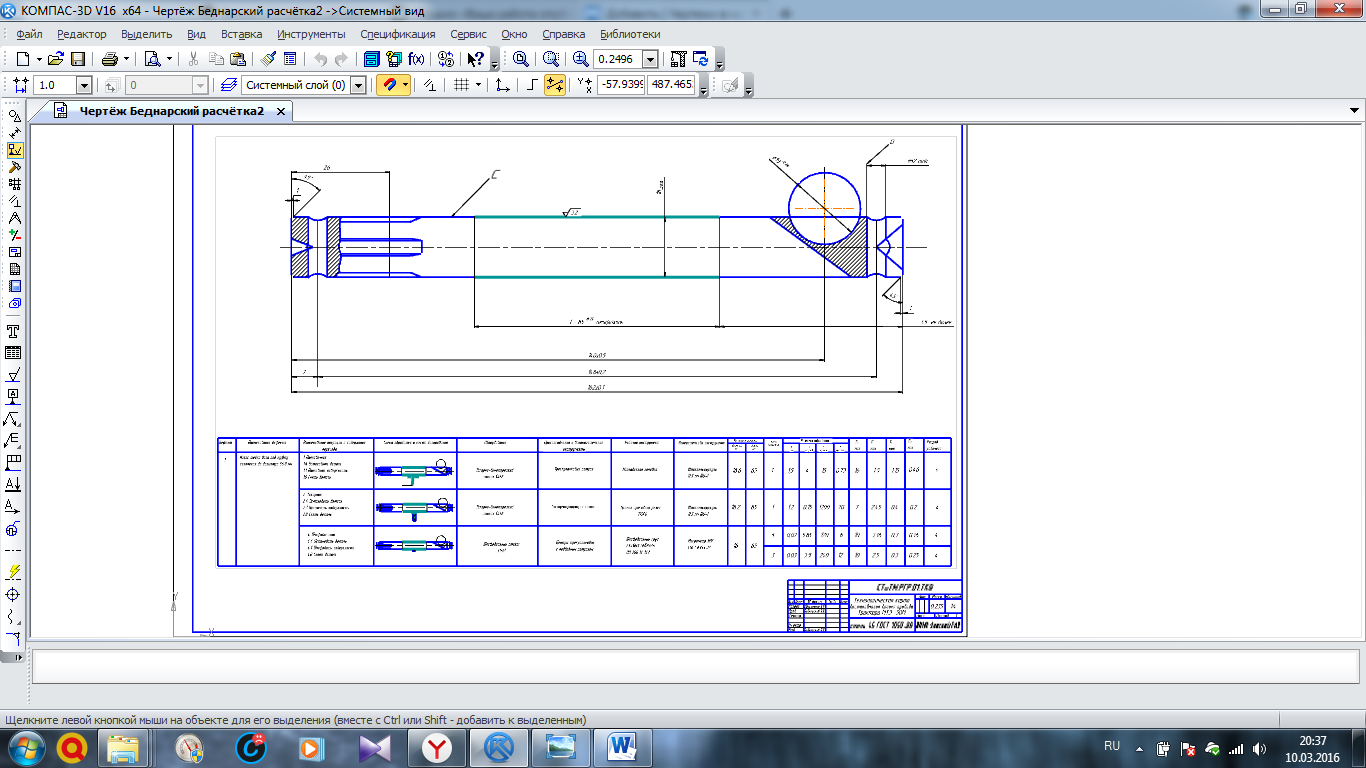Open the Спецификация menu
The width and height of the screenshot is (1366, 768).
[398, 34]
